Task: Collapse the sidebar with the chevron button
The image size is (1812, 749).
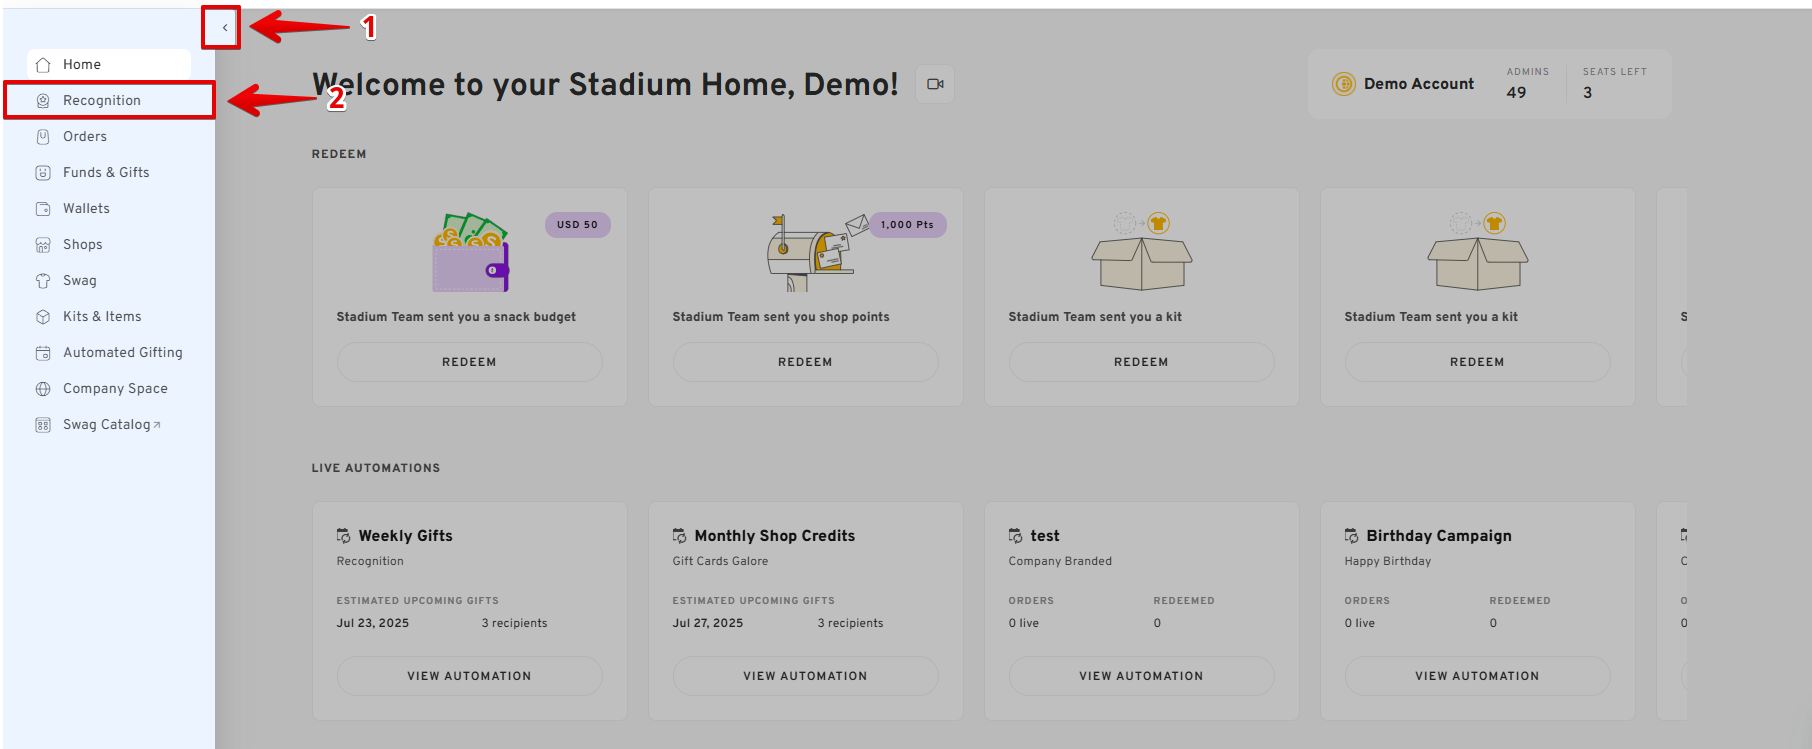Action: (225, 28)
